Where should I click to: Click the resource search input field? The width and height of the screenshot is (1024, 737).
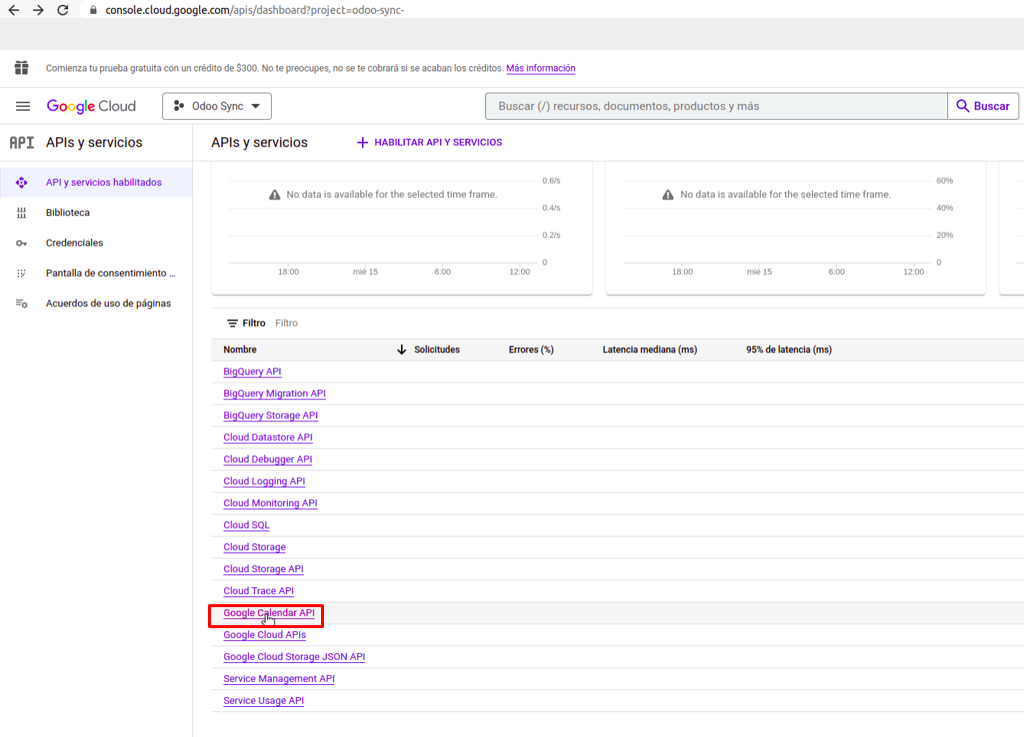(716, 106)
